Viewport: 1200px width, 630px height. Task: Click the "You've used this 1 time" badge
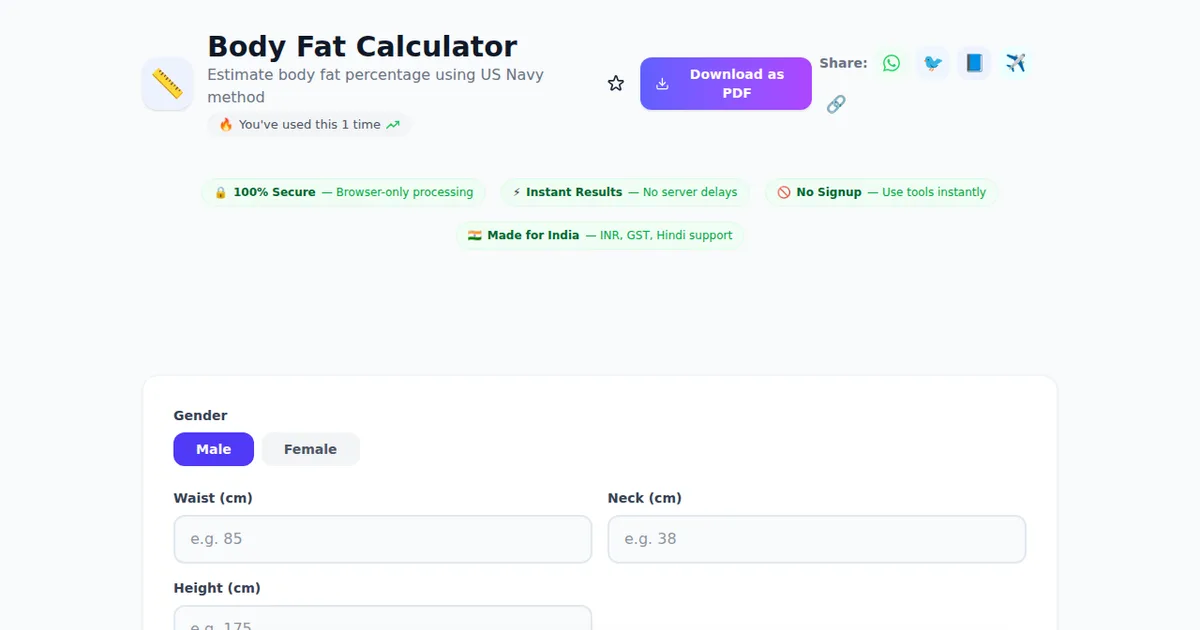[x=309, y=125]
